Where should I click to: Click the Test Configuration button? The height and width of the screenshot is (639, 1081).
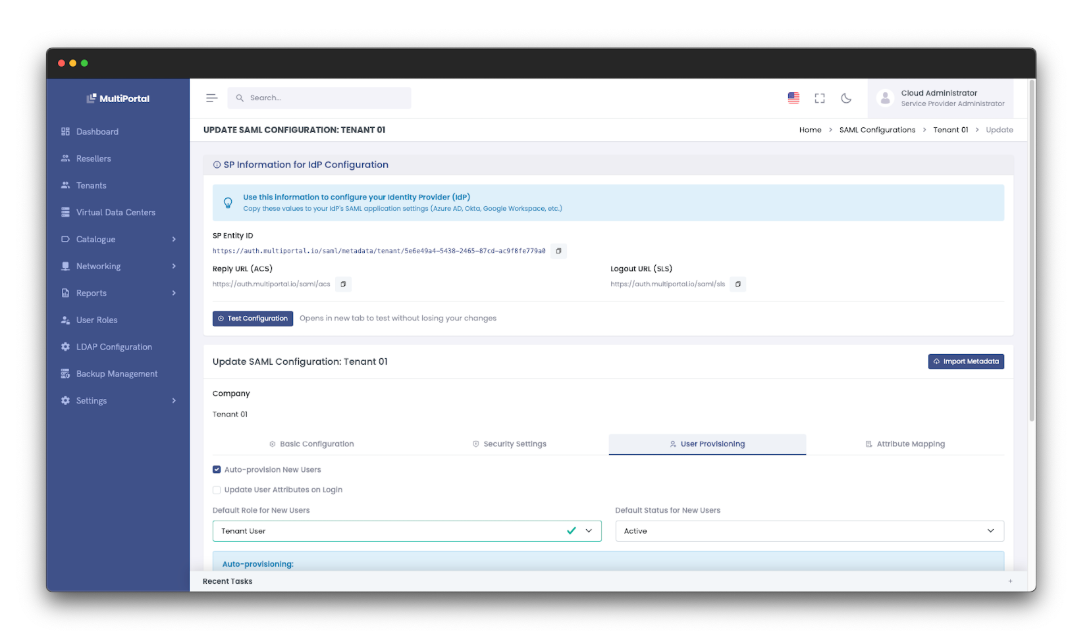click(252, 318)
